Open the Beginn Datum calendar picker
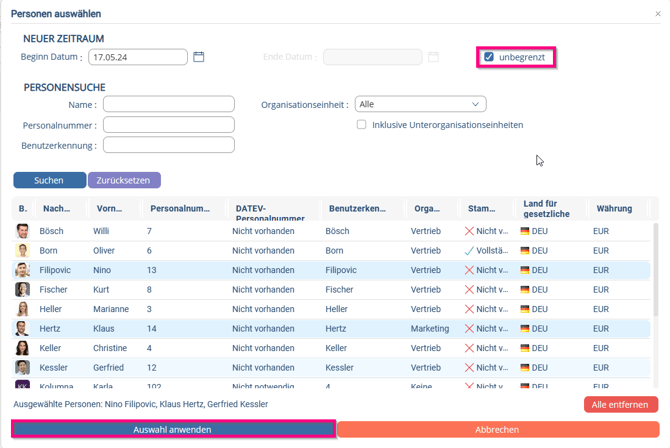Viewport: 670px width, 448px height. [199, 57]
